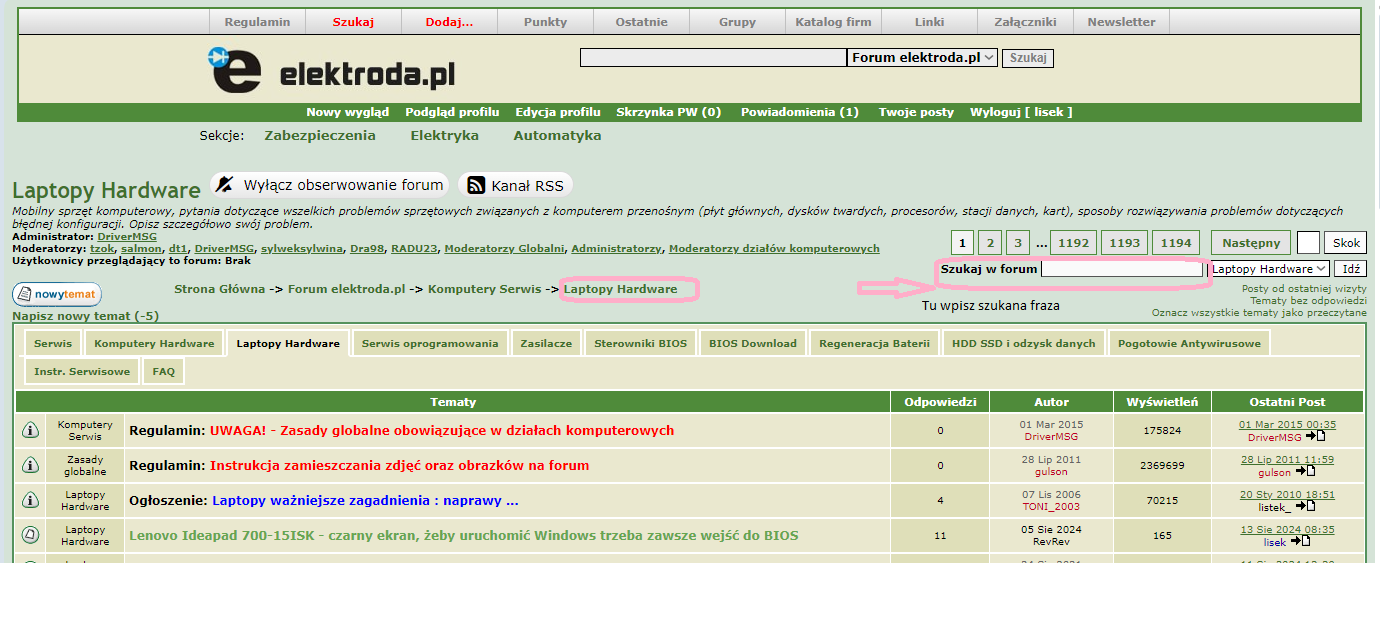The image size is (1380, 638).
Task: Open Linki in the top menu
Action: (x=929, y=22)
